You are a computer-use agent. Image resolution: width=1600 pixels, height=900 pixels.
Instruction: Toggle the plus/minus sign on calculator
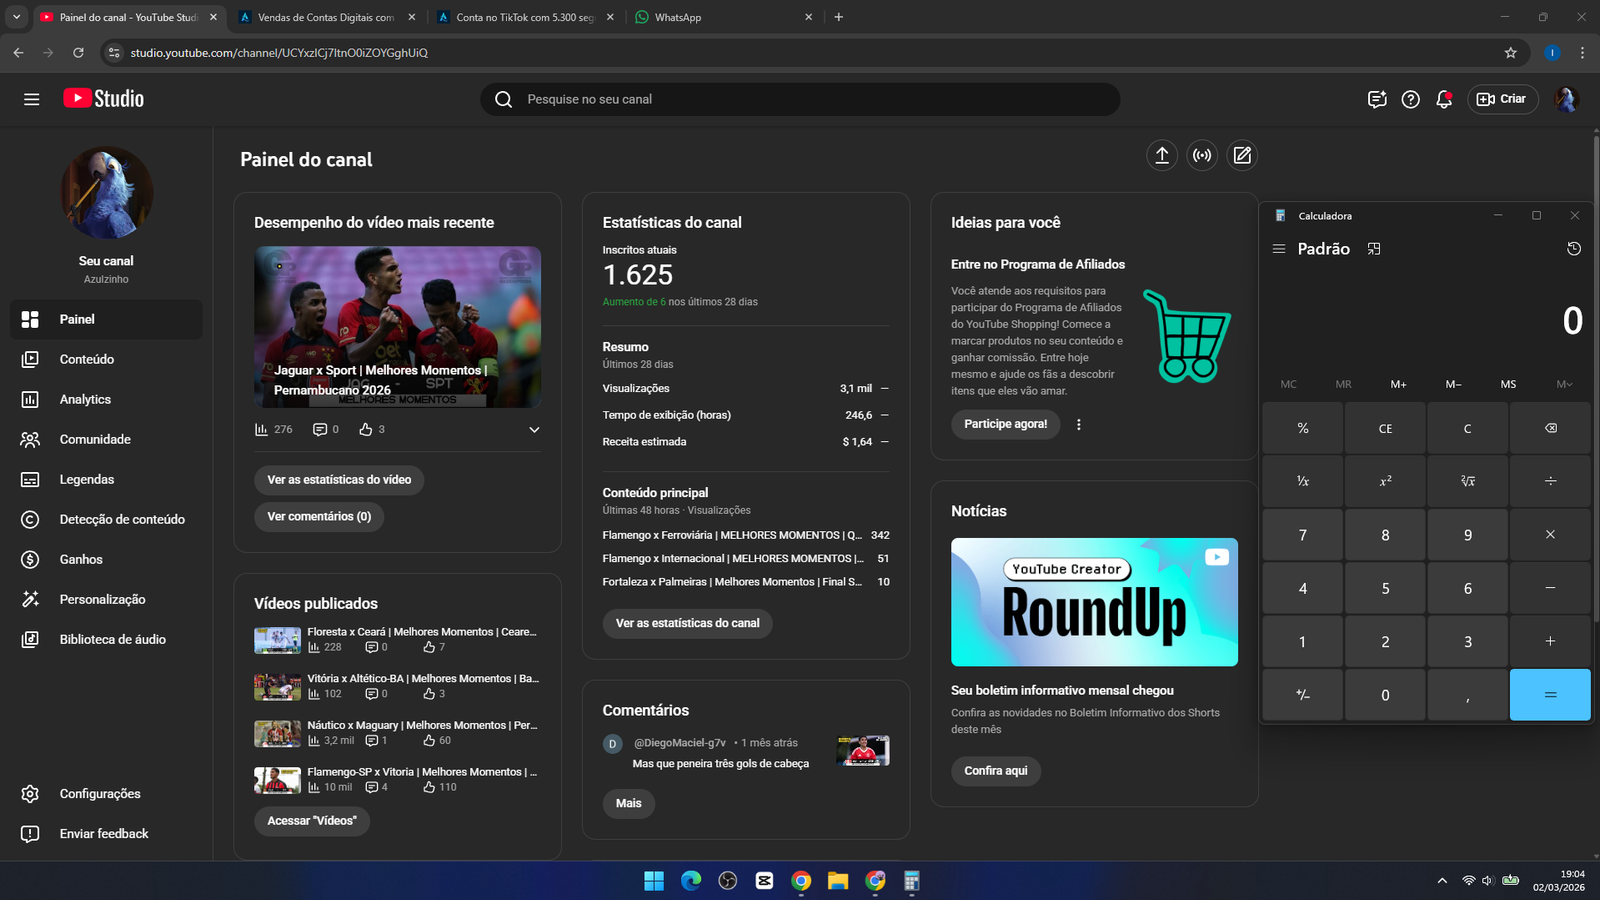(1302, 695)
